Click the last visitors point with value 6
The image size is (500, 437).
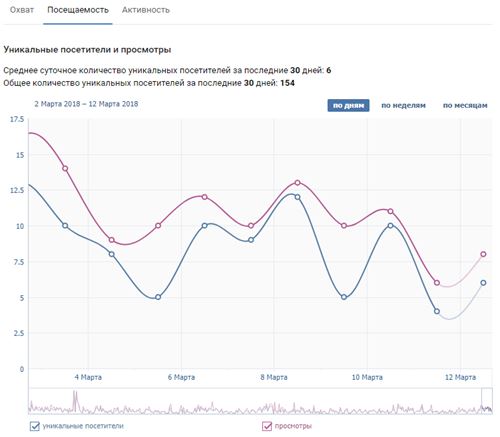(x=483, y=283)
